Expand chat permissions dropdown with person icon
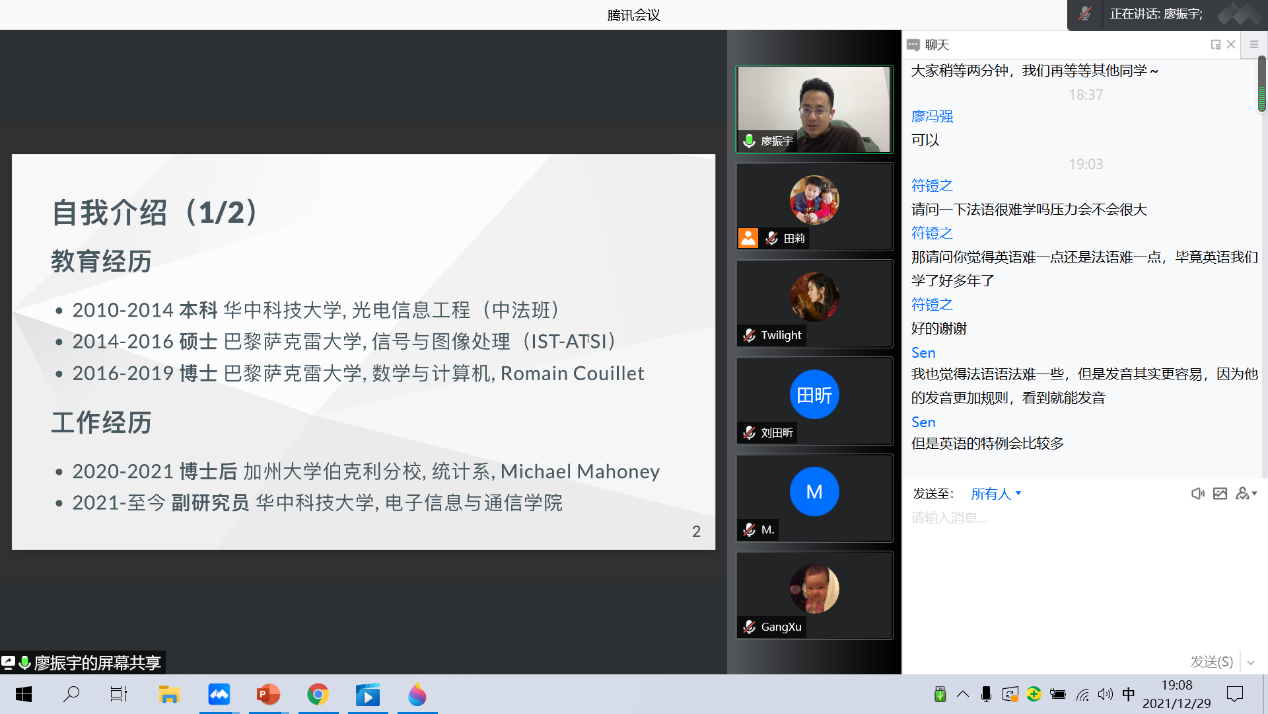Image resolution: width=1268 pixels, height=714 pixels. click(x=1246, y=494)
